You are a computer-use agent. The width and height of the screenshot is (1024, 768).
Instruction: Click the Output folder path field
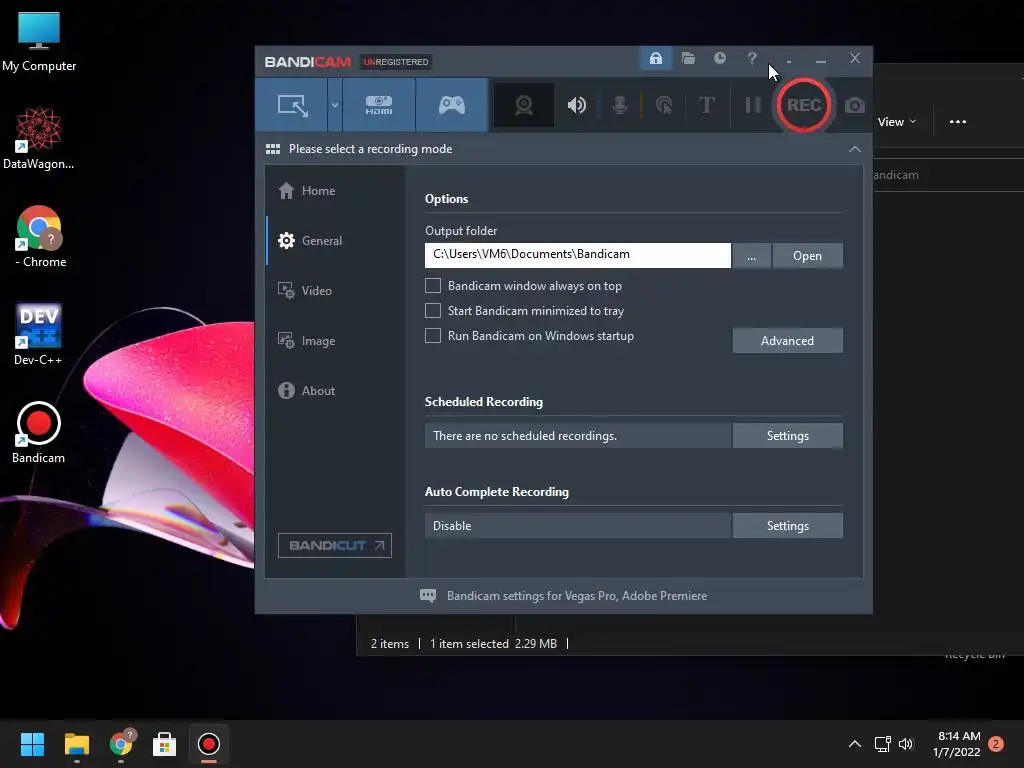577,255
